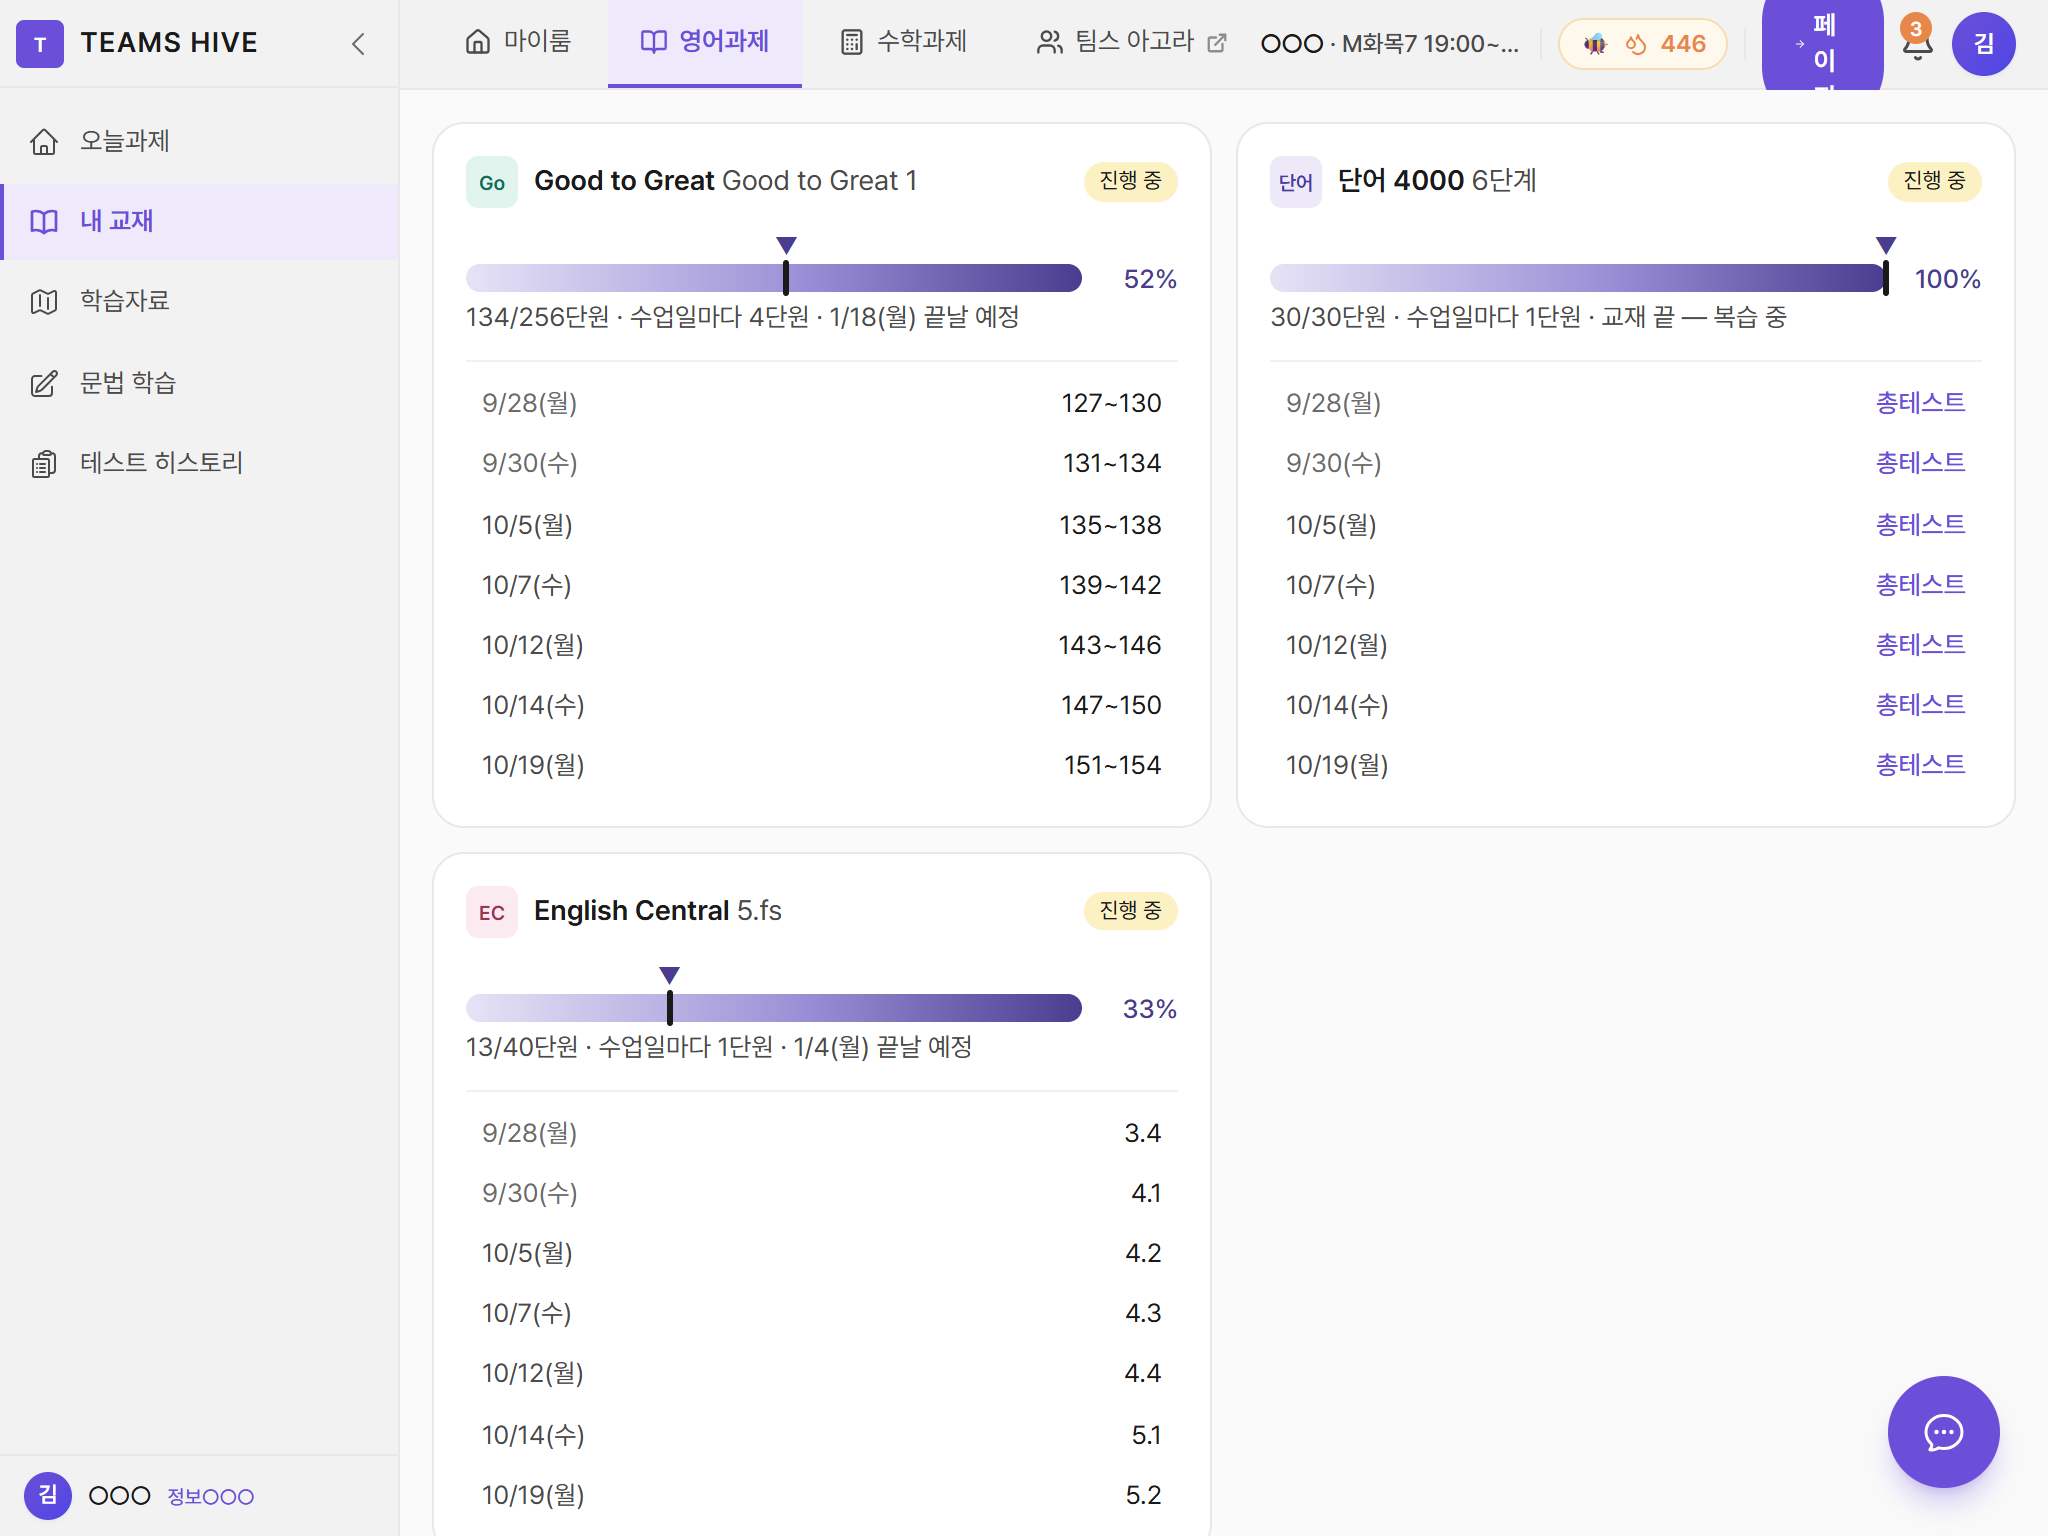The height and width of the screenshot is (1536, 2048).
Task: Select 내 교재 sidebar item
Action: coord(200,221)
